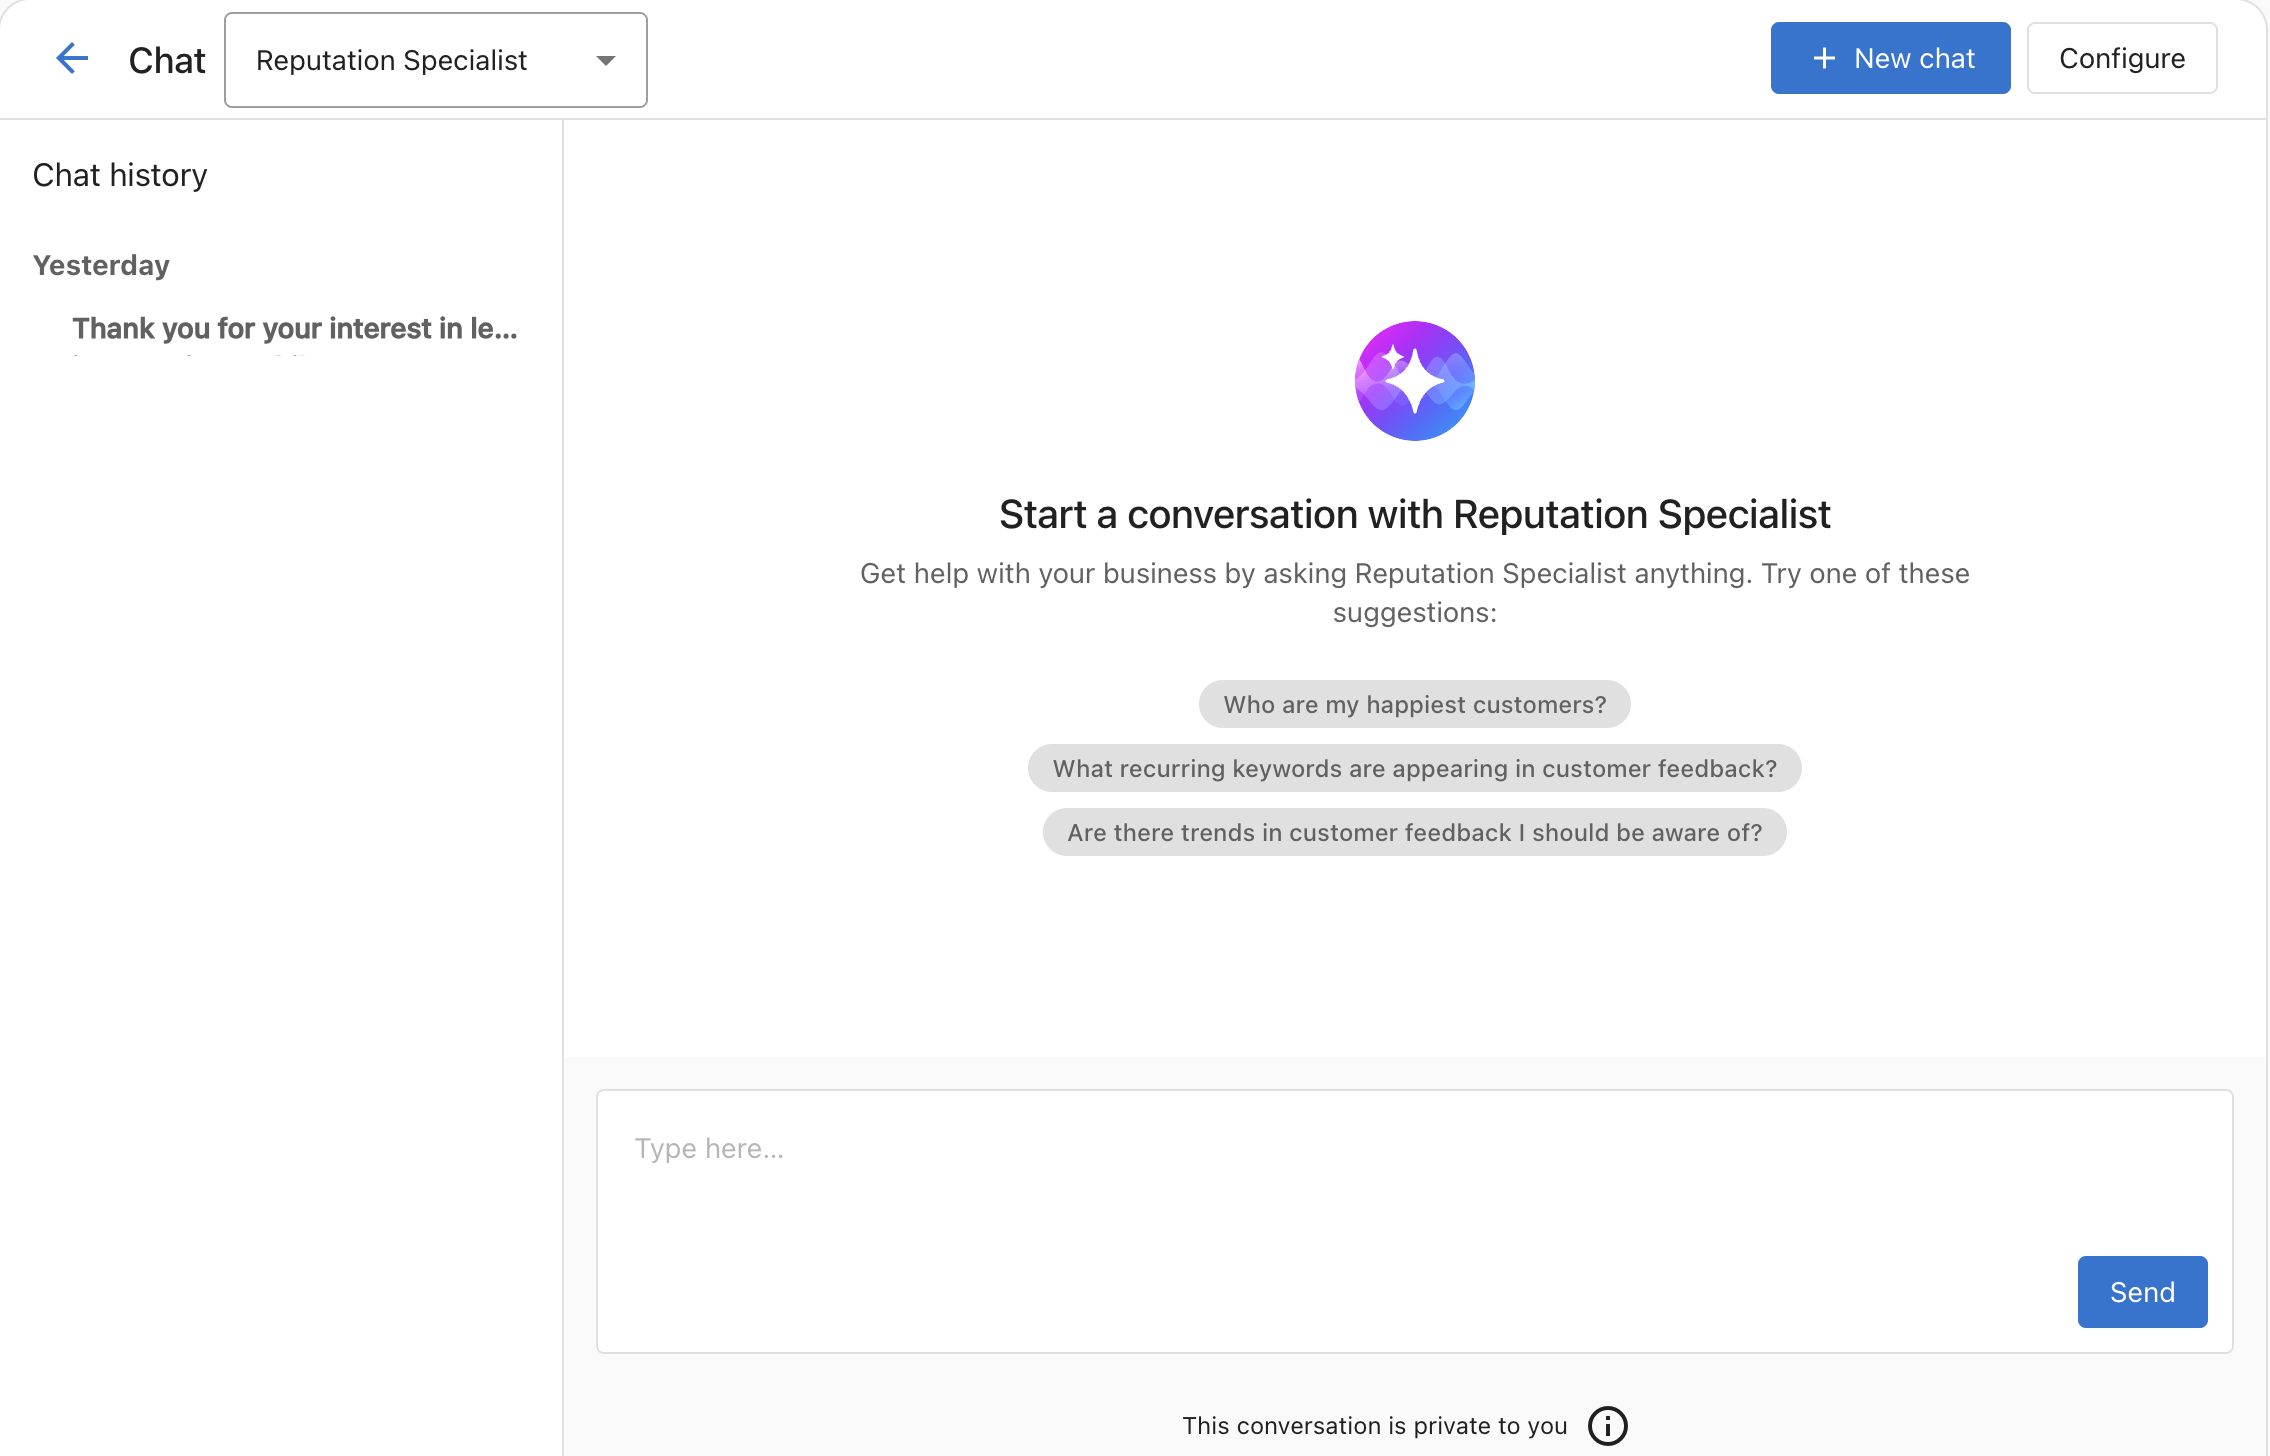Click the Chat history heading
Image resolution: width=2270 pixels, height=1456 pixels.
tap(119, 174)
